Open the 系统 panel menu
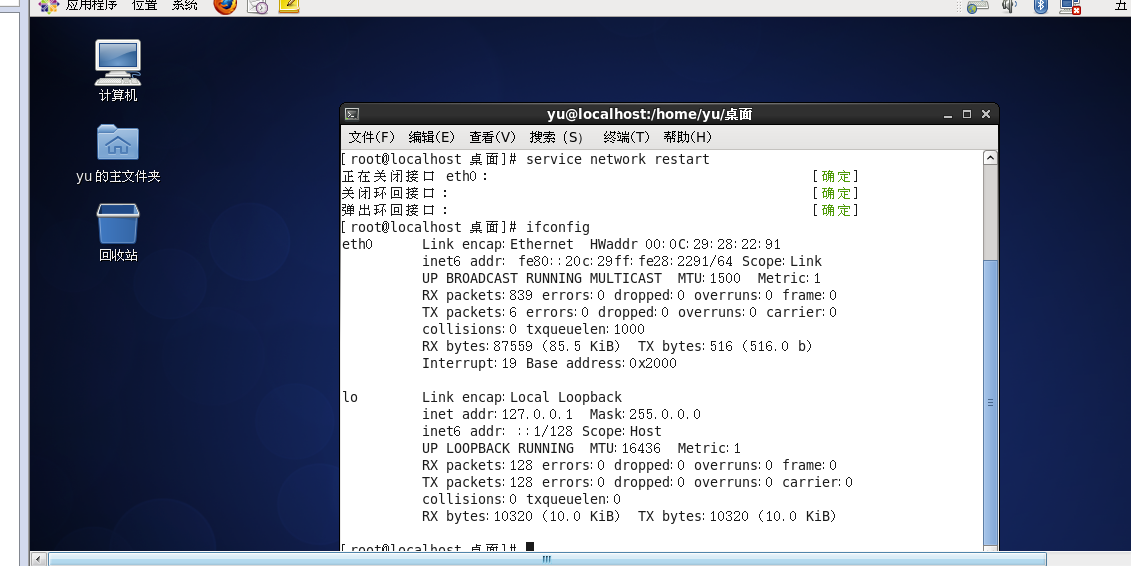This screenshot has width=1131, height=566. pyautogui.click(x=185, y=5)
